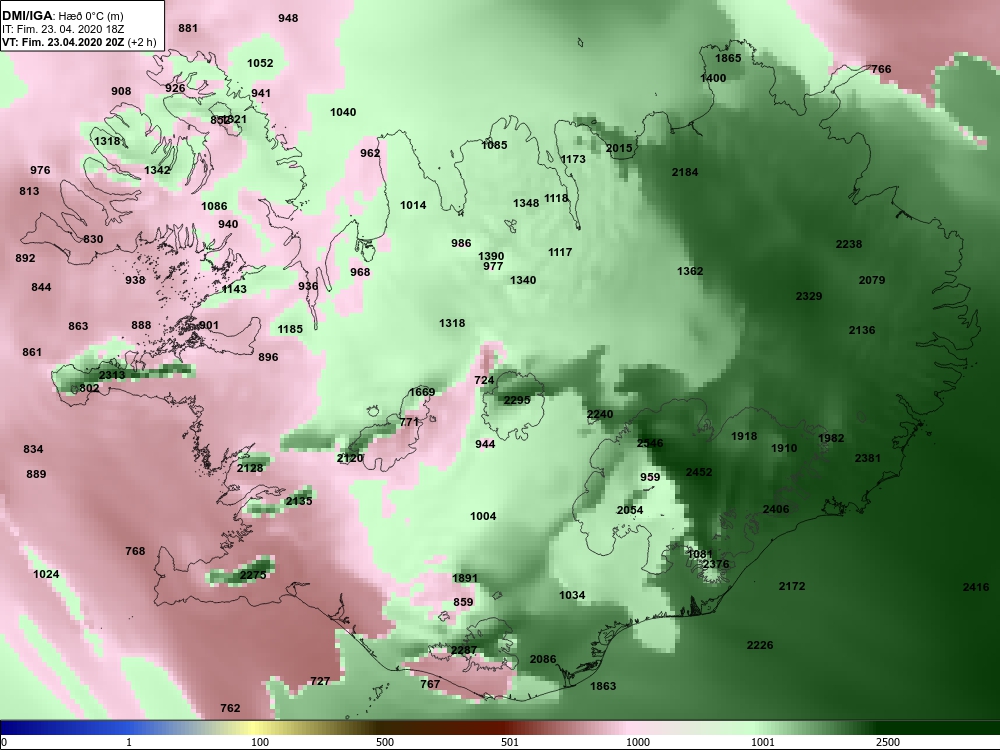Click the legend label '501'
Screen dimensions: 1000x750
coord(510,742)
